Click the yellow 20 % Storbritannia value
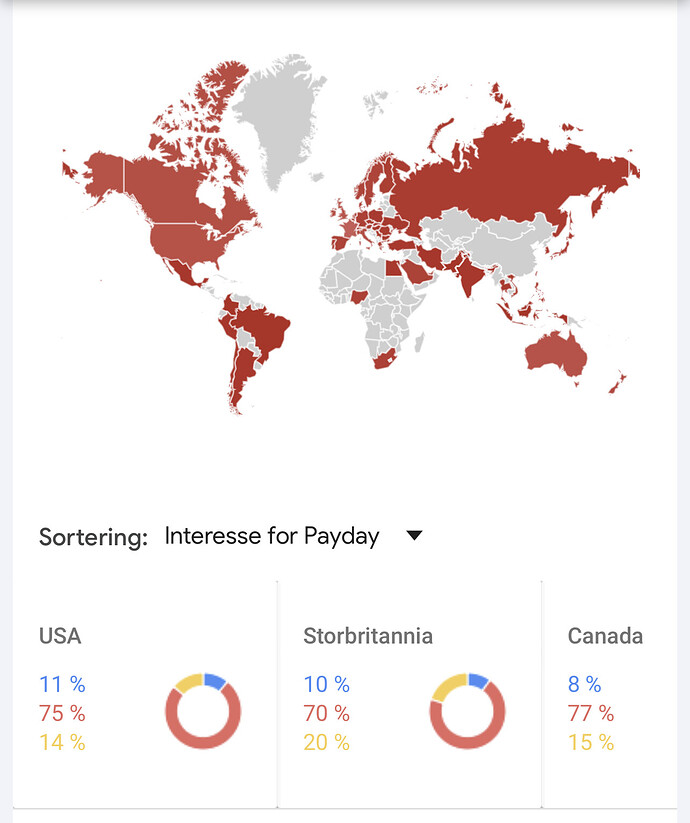 (326, 742)
